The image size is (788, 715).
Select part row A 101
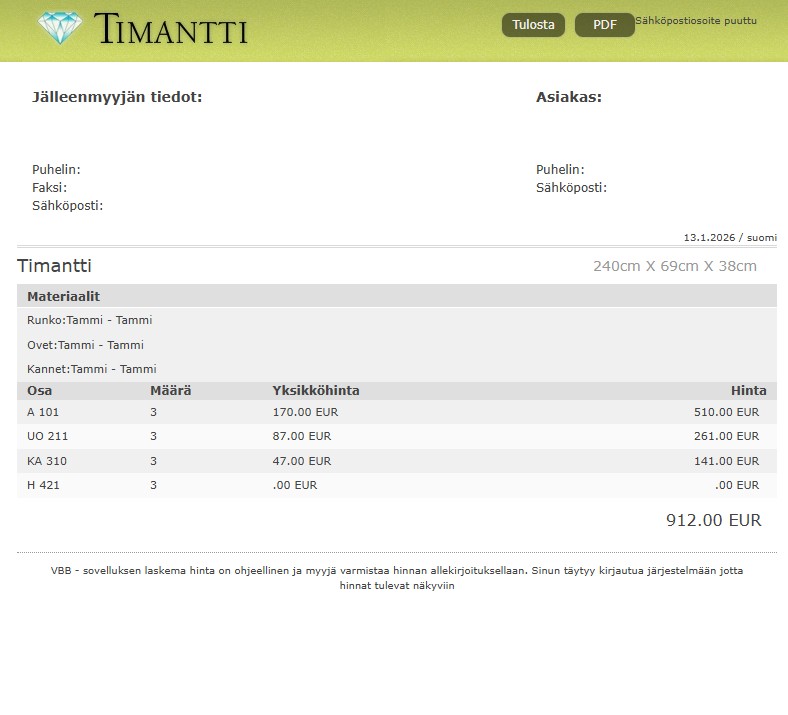[x=43, y=412]
